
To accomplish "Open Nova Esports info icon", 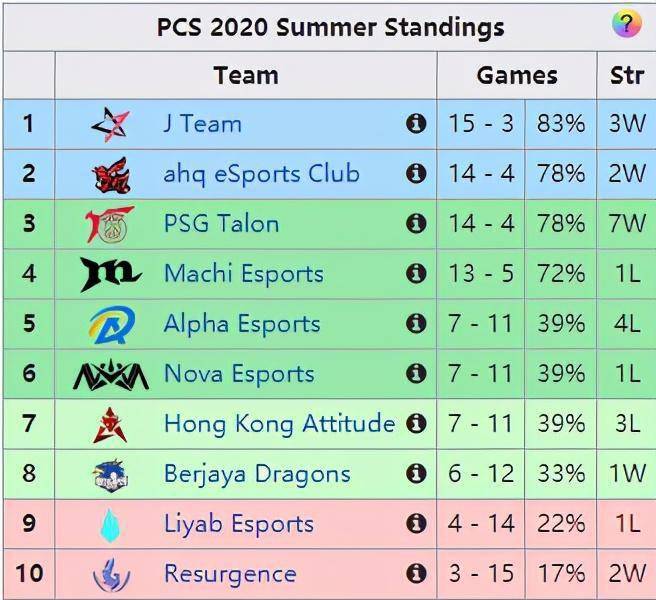I will tap(416, 373).
